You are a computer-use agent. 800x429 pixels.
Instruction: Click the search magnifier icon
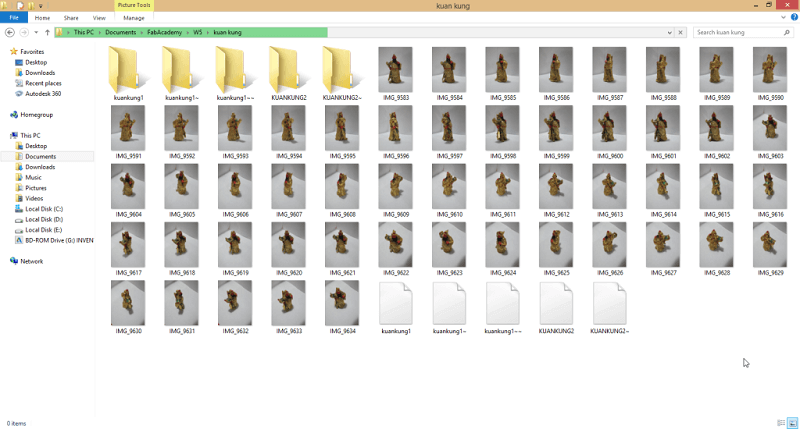786,32
